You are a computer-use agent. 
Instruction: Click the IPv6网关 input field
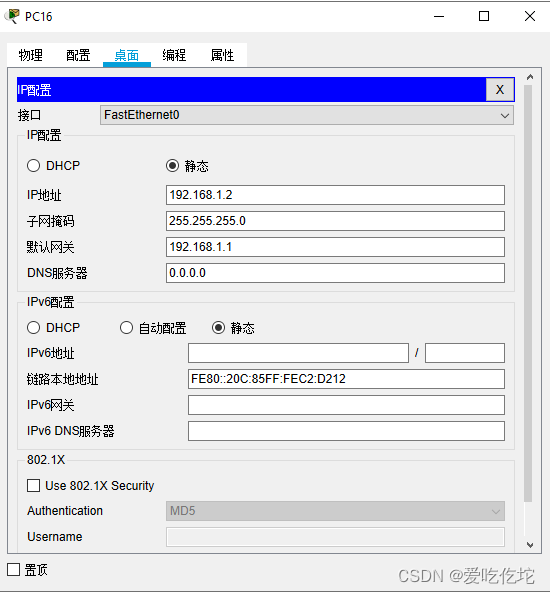pyautogui.click(x=346, y=405)
